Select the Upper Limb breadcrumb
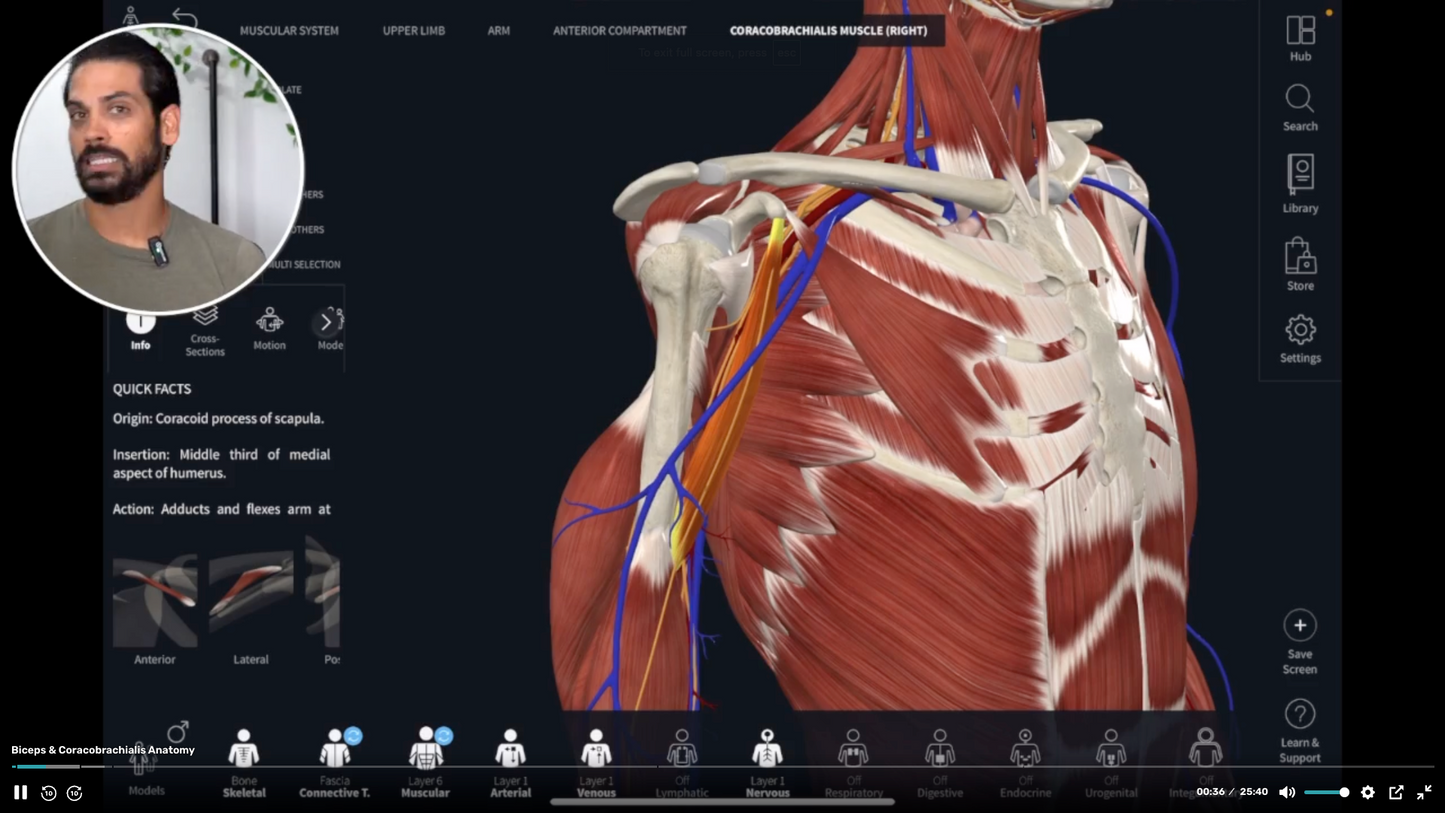The width and height of the screenshot is (1445, 813). tap(414, 31)
